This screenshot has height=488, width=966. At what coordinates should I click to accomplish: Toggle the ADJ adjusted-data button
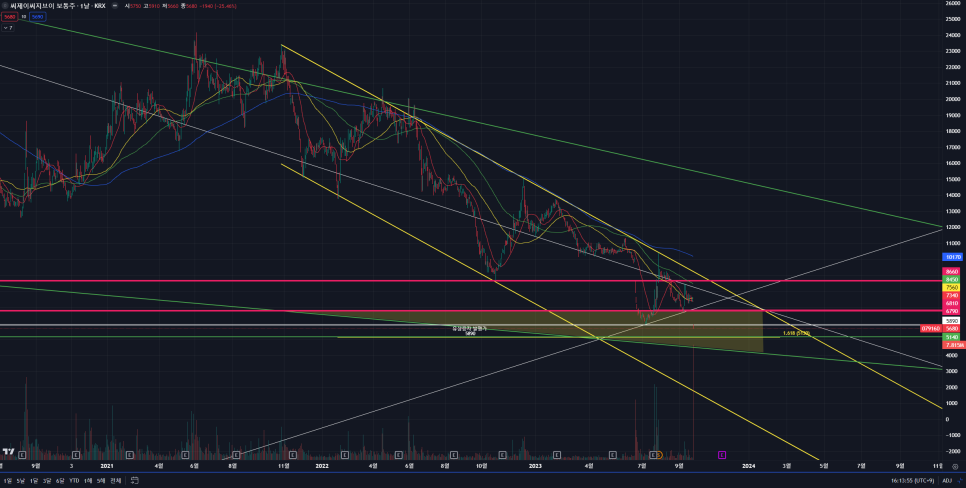pos(947,481)
